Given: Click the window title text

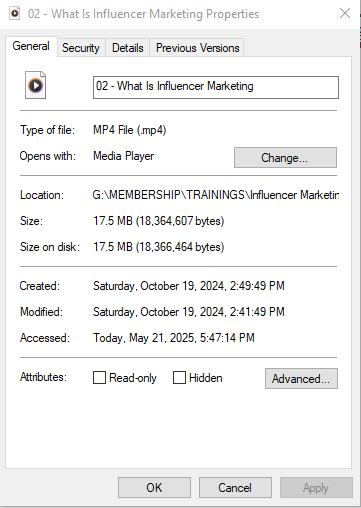Looking at the screenshot, I should tap(143, 14).
